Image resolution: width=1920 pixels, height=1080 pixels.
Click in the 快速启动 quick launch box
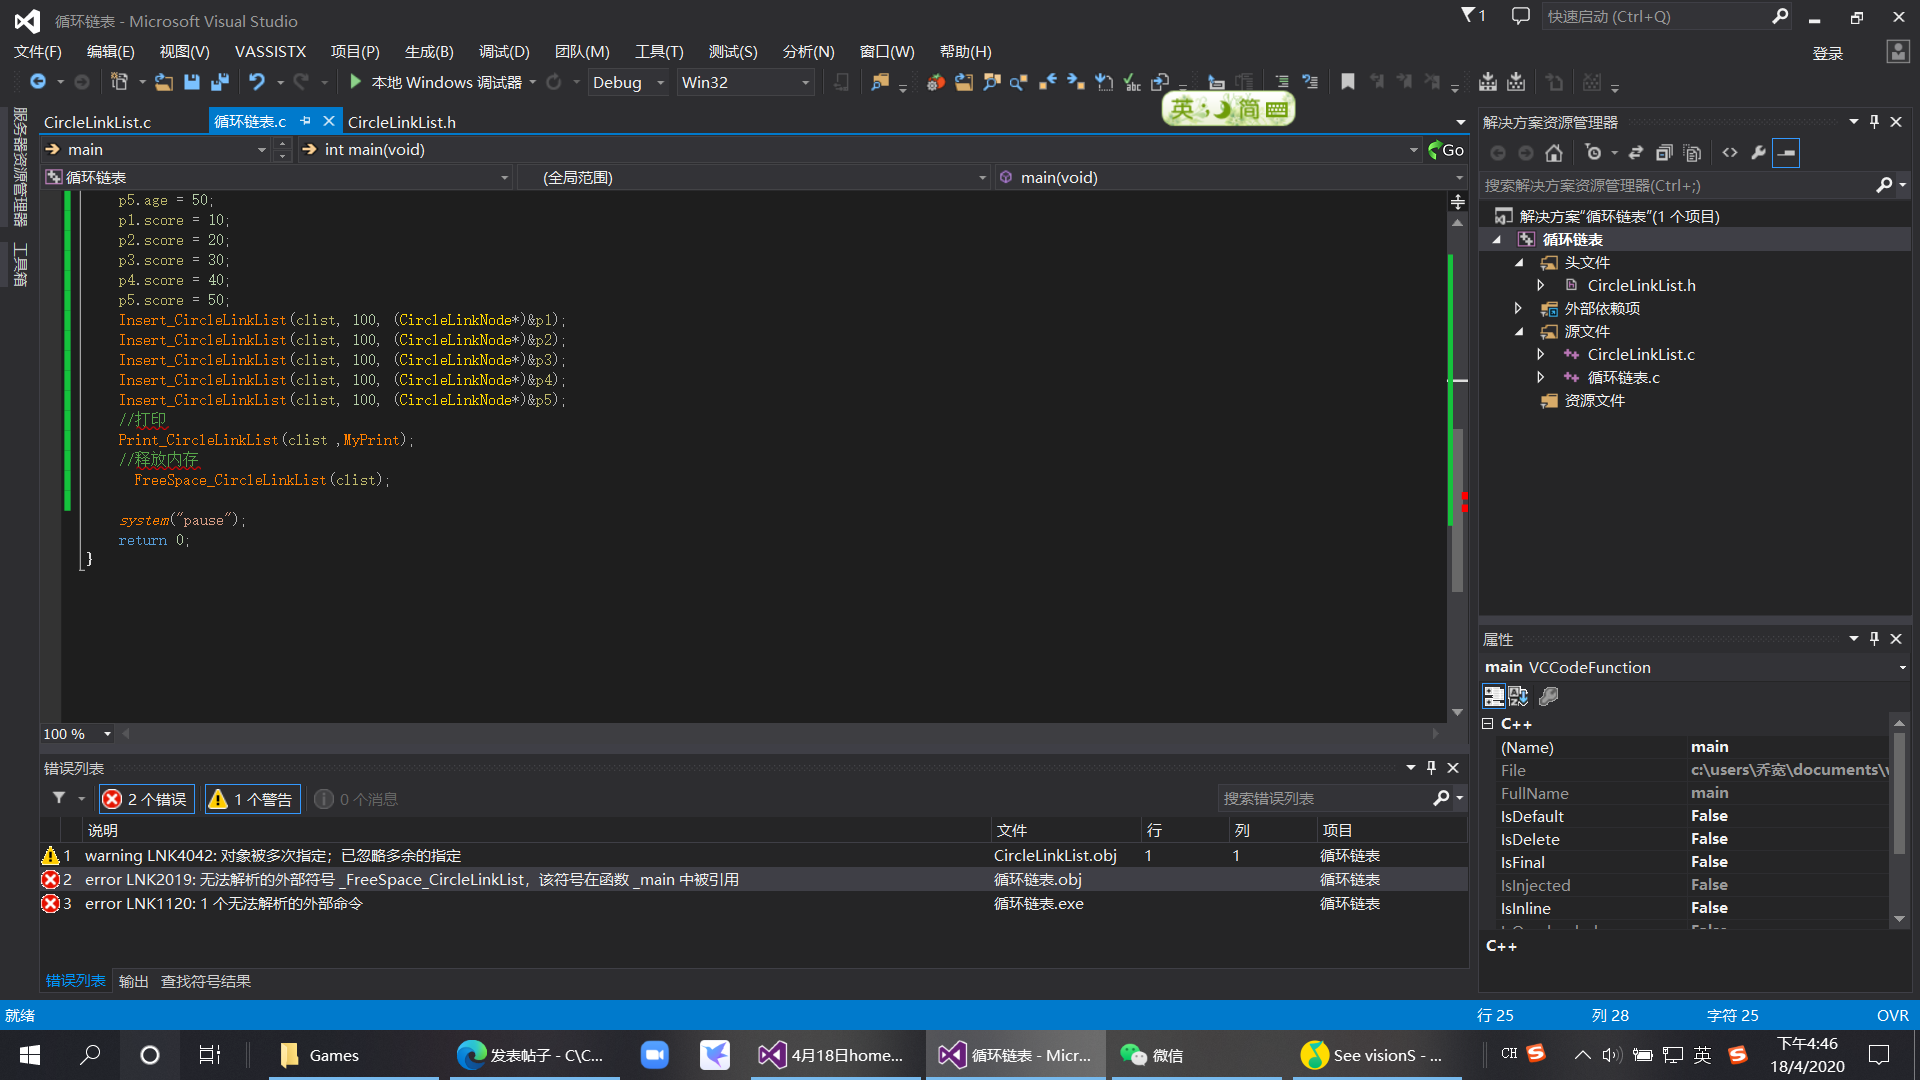pyautogui.click(x=1655, y=17)
